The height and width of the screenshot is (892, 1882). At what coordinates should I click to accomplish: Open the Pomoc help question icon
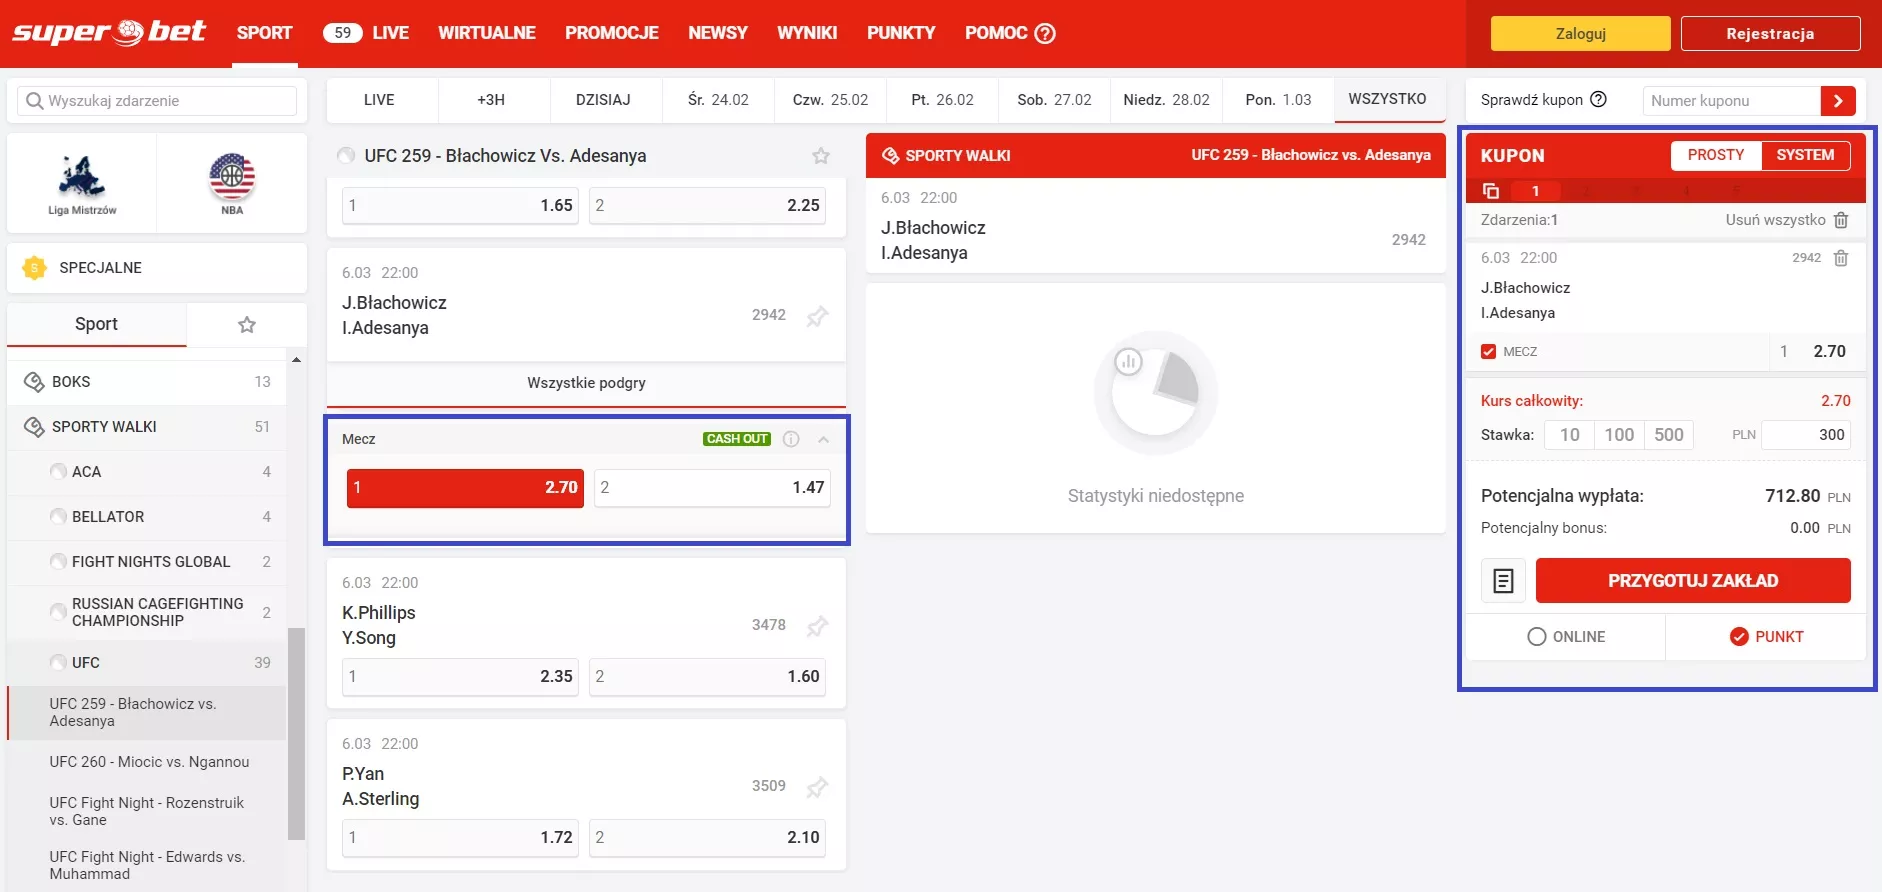1045,33
